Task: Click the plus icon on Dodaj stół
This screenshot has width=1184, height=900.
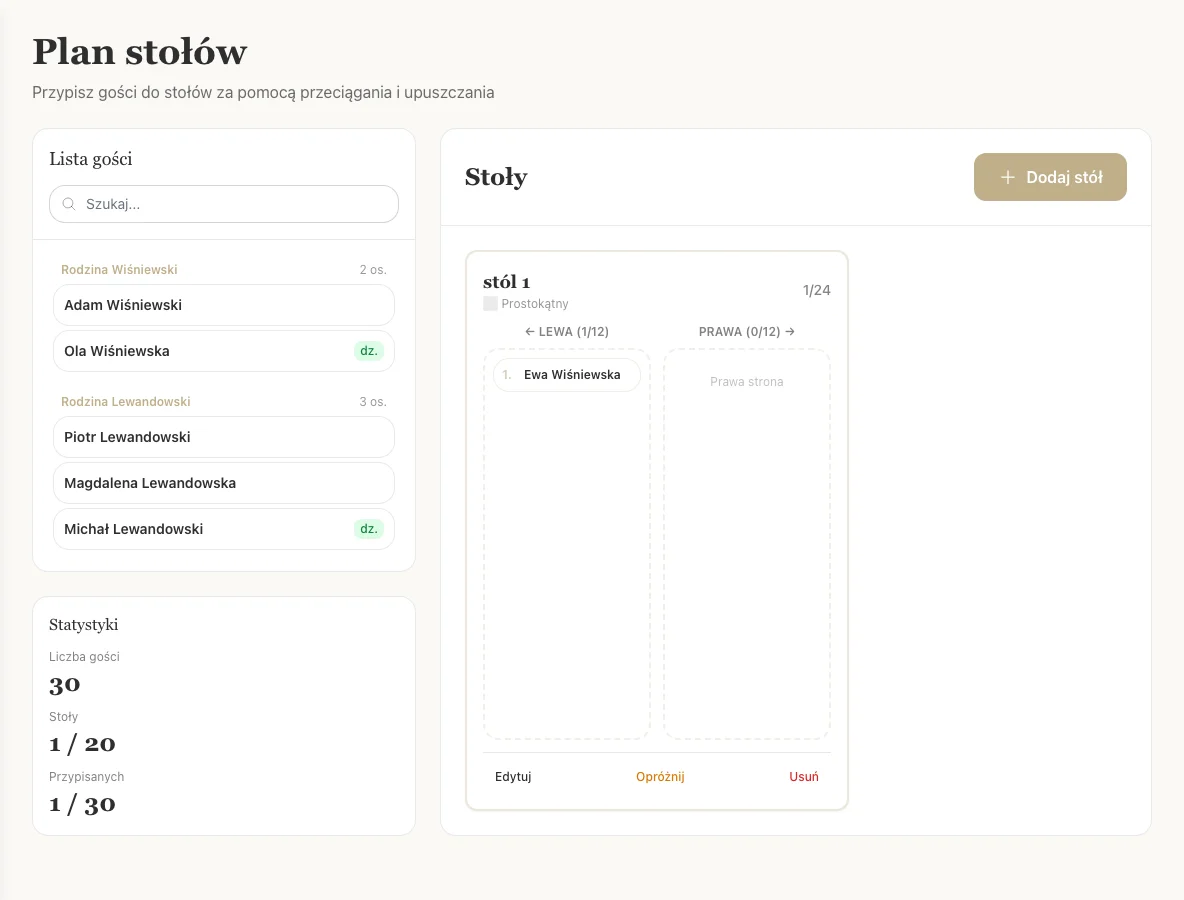Action: (1007, 177)
